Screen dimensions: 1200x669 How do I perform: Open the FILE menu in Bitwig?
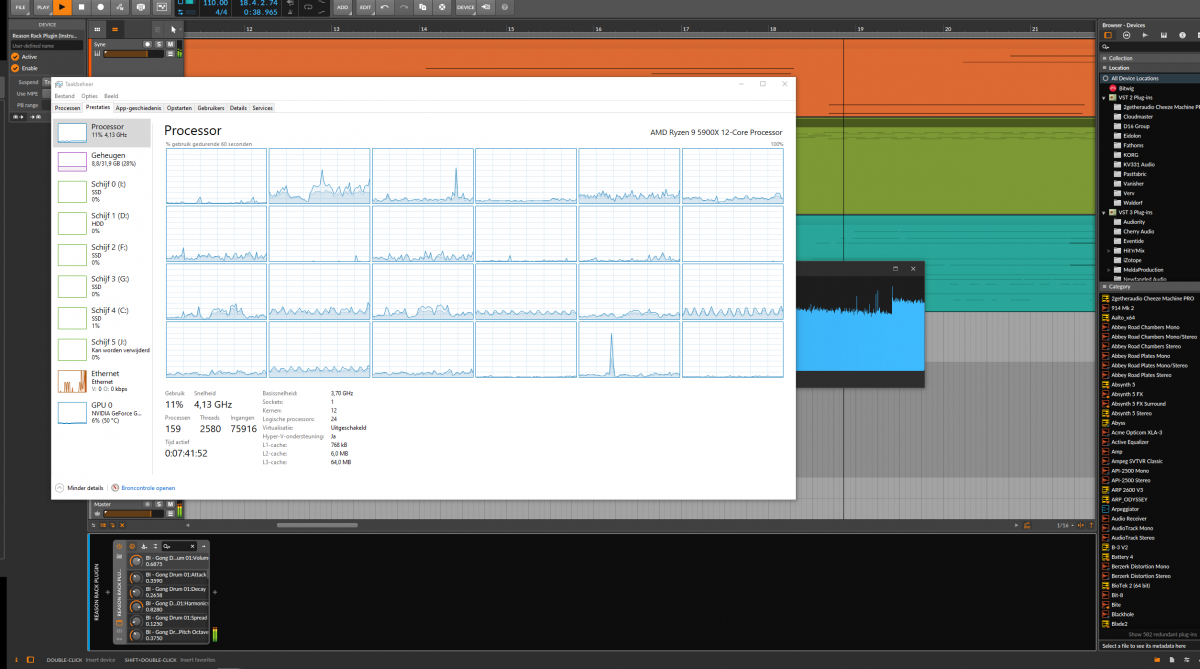pyautogui.click(x=20, y=7)
